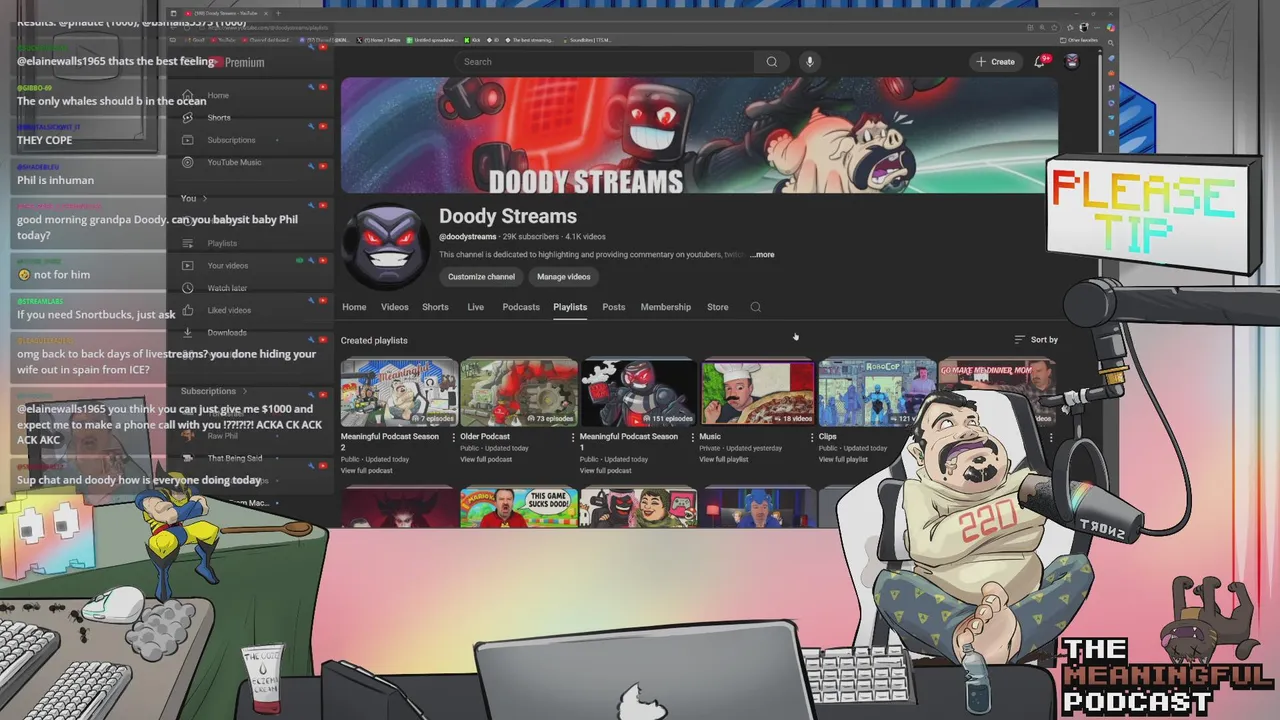The image size is (1280, 720).
Task: Click the Shorts icon in the sidebar
Action: tap(187, 117)
